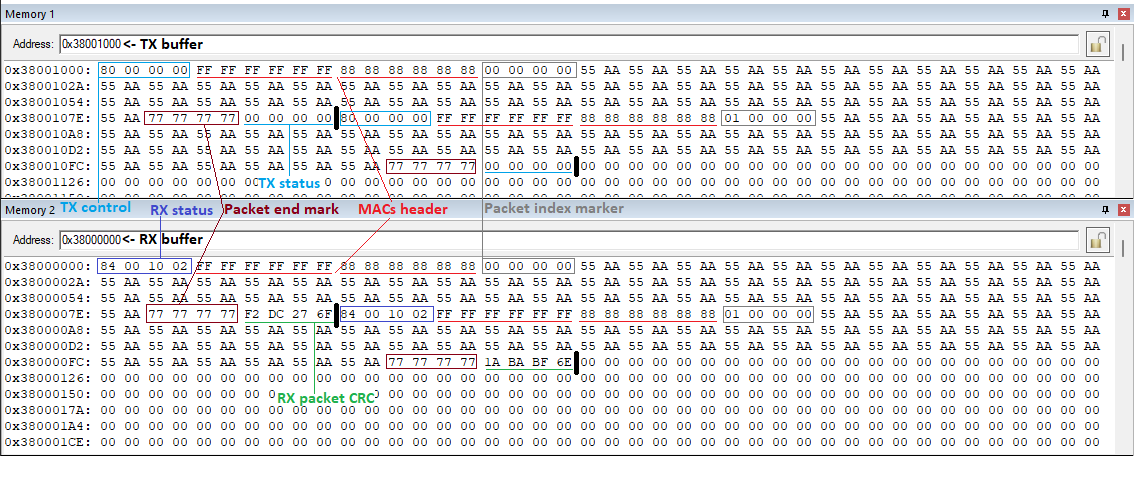
Task: Click the Memory 2 address field 0x38000000
Action: tap(91, 240)
